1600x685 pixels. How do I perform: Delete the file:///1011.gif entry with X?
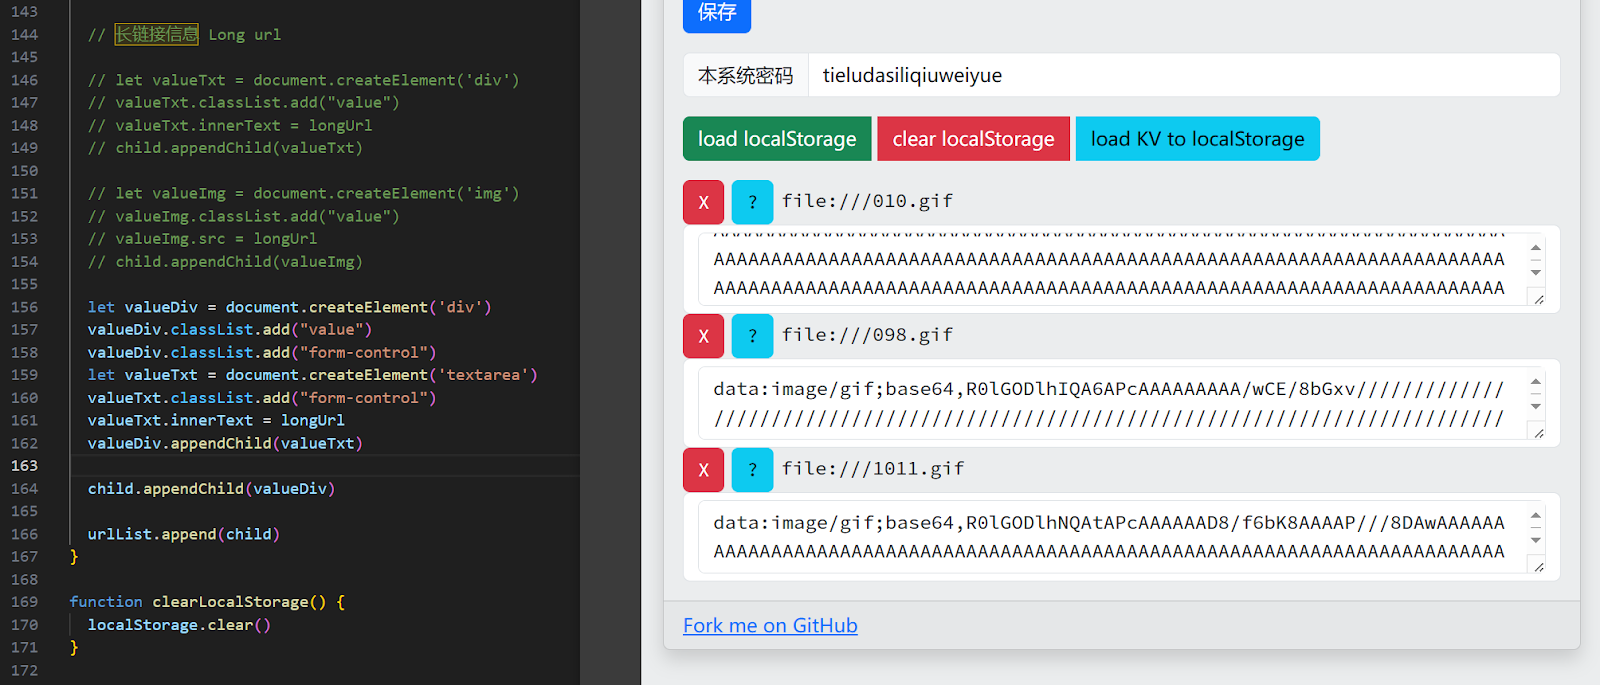(x=703, y=470)
